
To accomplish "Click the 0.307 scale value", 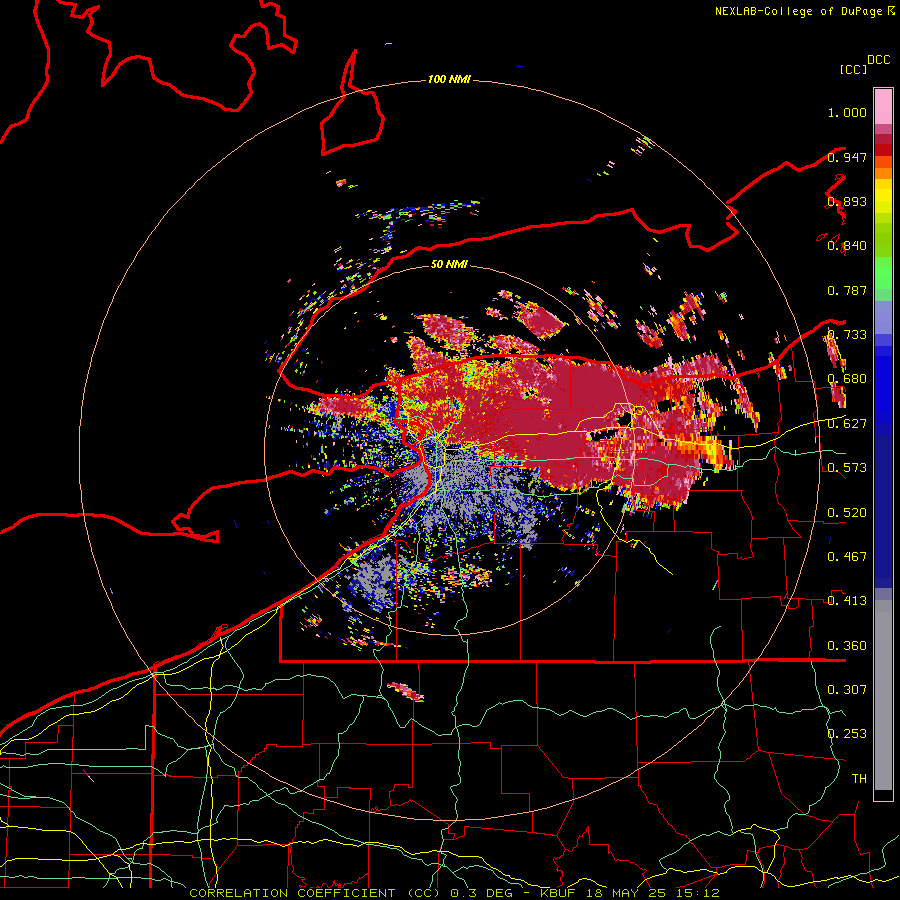I will pyautogui.click(x=847, y=690).
